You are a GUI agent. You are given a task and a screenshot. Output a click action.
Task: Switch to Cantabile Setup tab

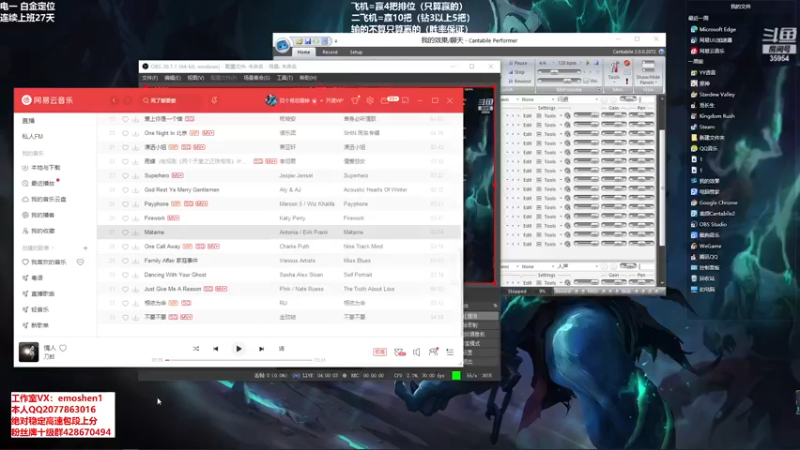pyautogui.click(x=356, y=52)
